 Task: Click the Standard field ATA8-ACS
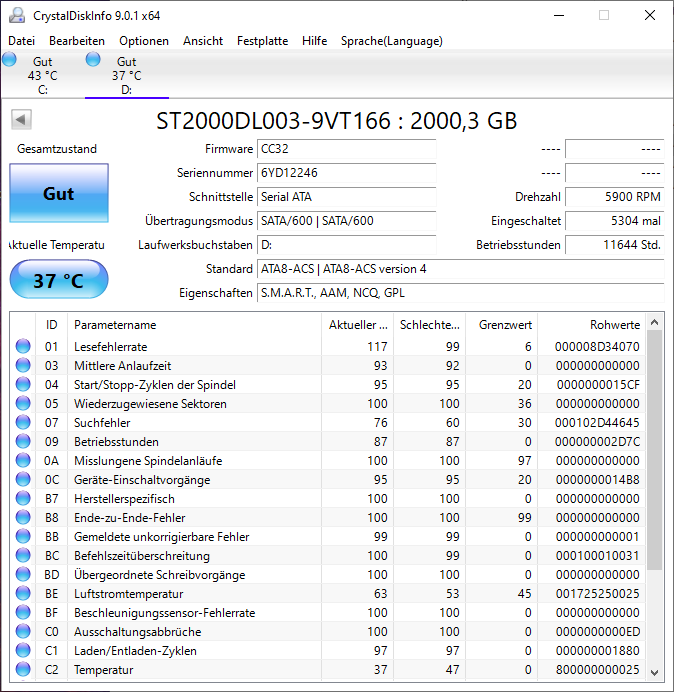click(460, 269)
